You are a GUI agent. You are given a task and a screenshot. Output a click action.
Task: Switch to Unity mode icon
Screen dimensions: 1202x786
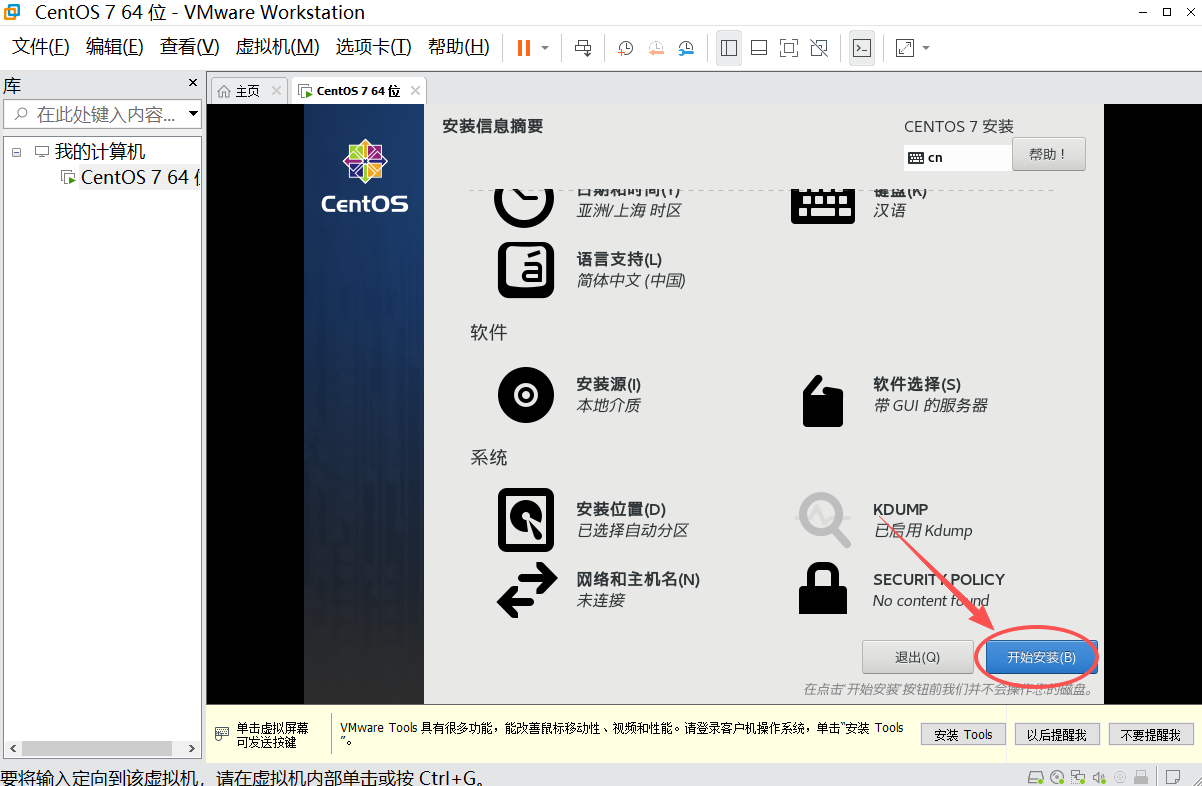819,48
